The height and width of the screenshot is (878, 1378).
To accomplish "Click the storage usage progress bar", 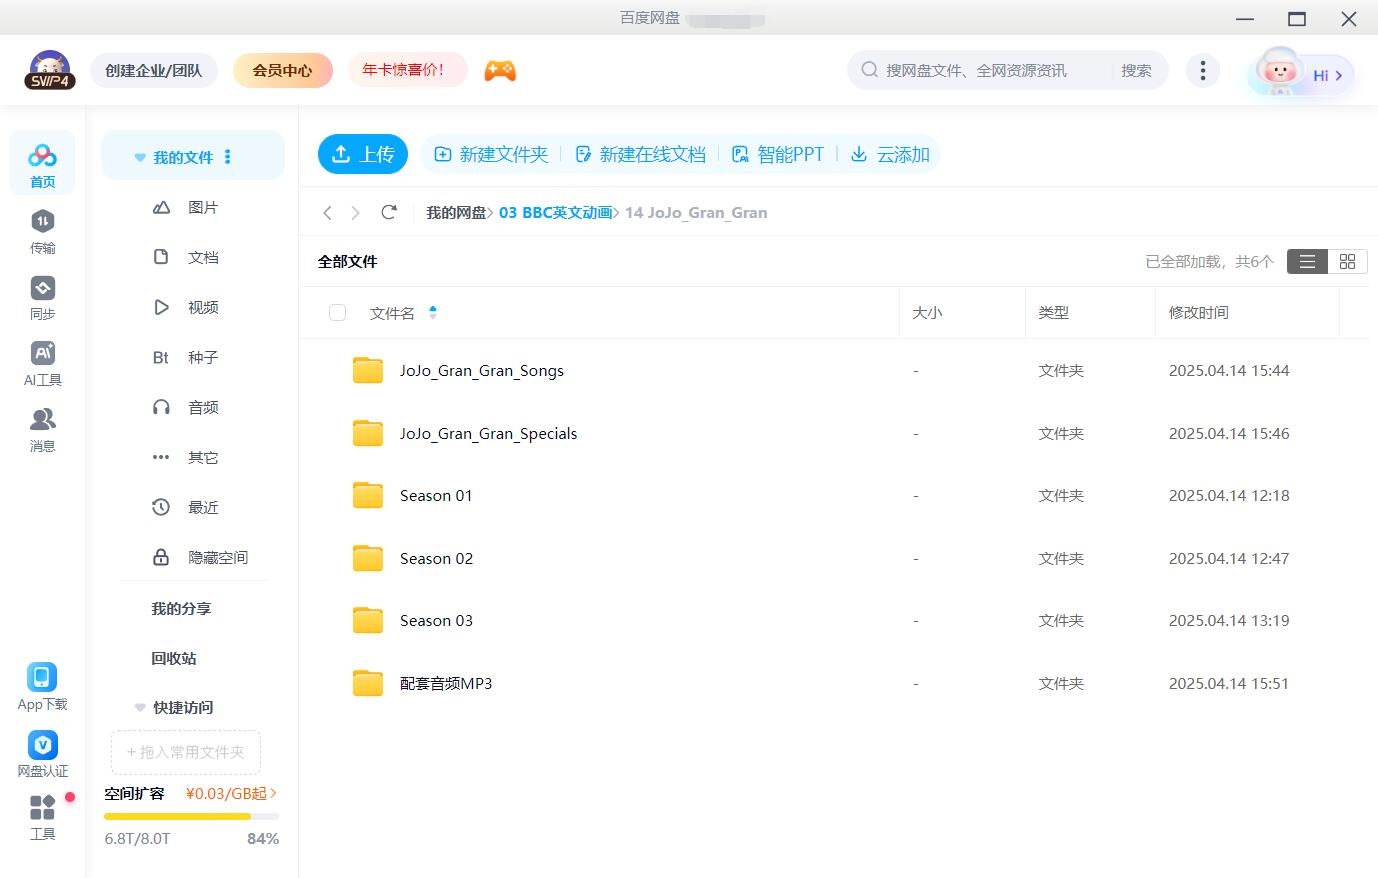I will (190, 816).
